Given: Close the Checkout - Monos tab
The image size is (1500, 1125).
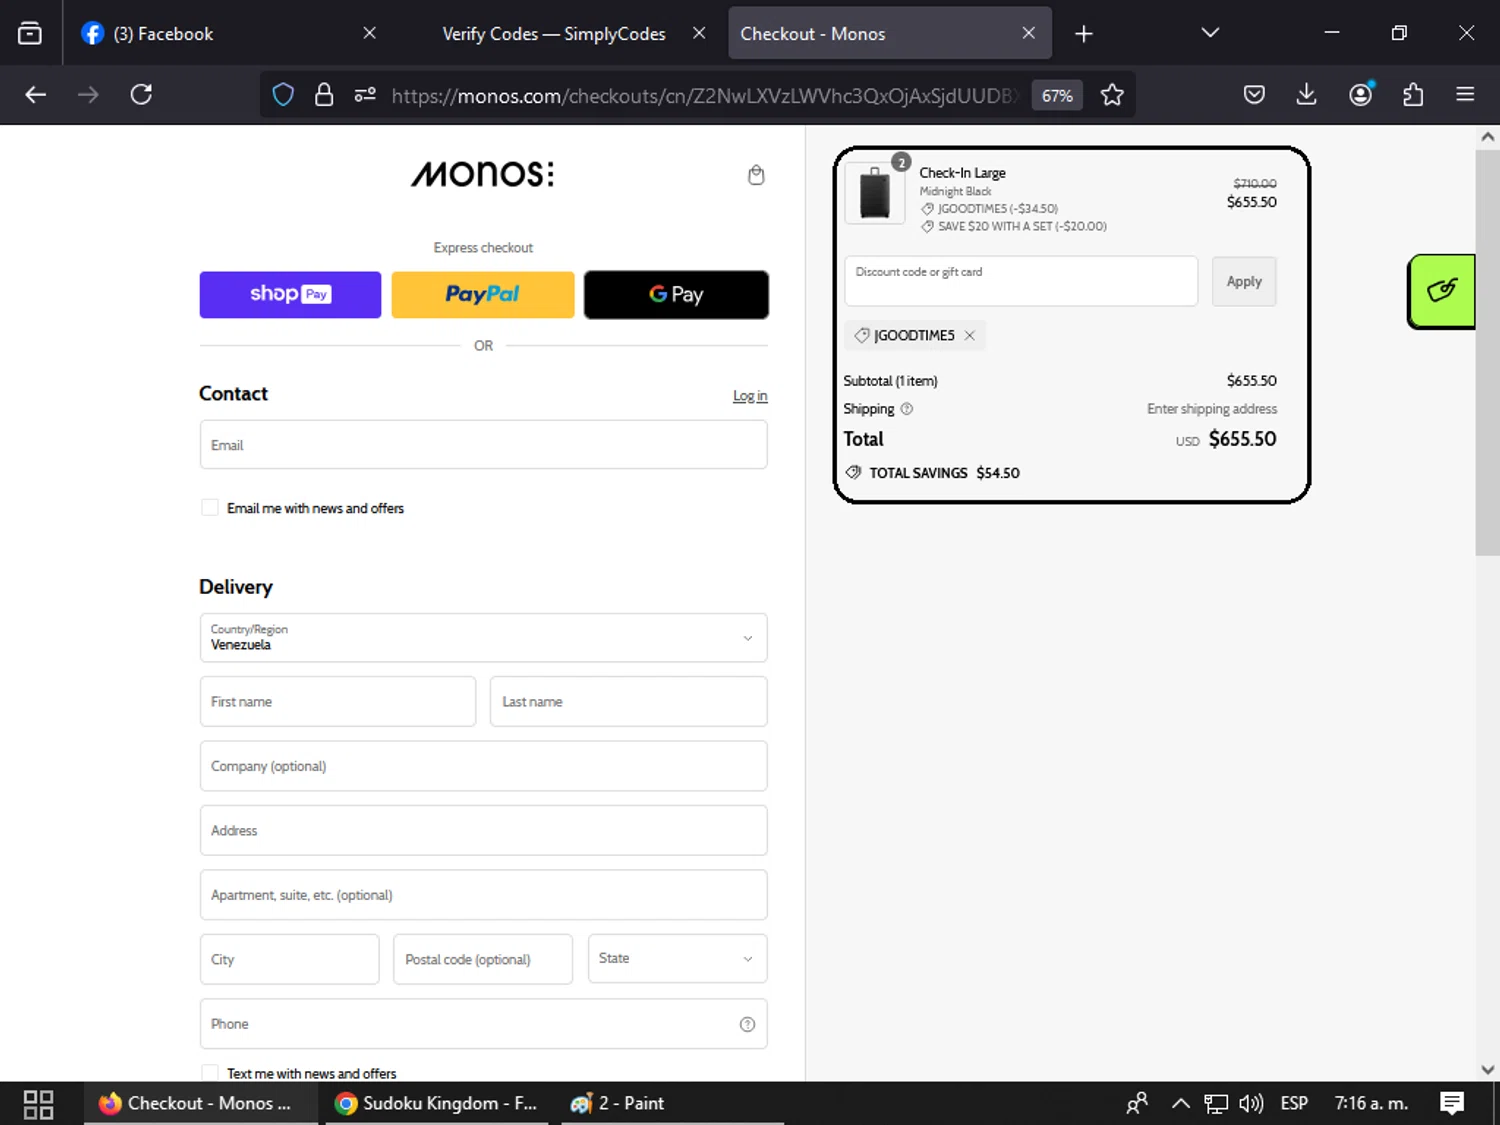Looking at the screenshot, I should pyautogui.click(x=1028, y=33).
